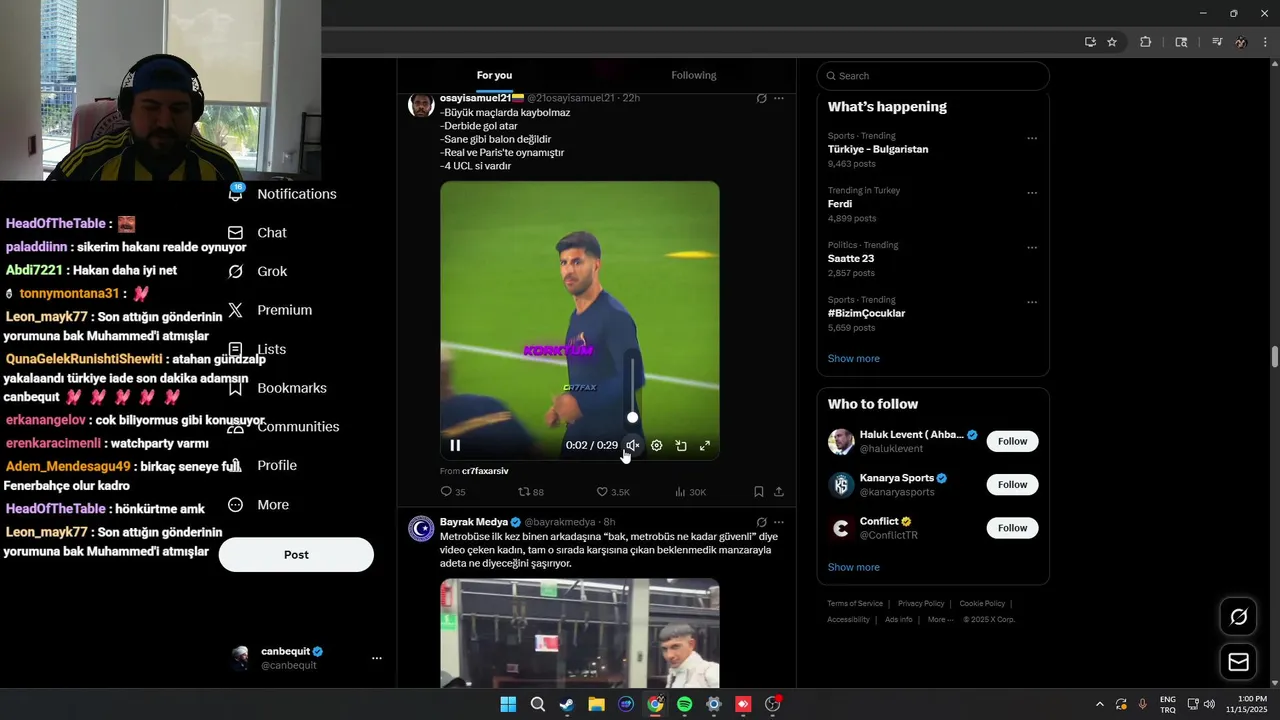
Task: Focus the Search input field
Action: coord(933,76)
